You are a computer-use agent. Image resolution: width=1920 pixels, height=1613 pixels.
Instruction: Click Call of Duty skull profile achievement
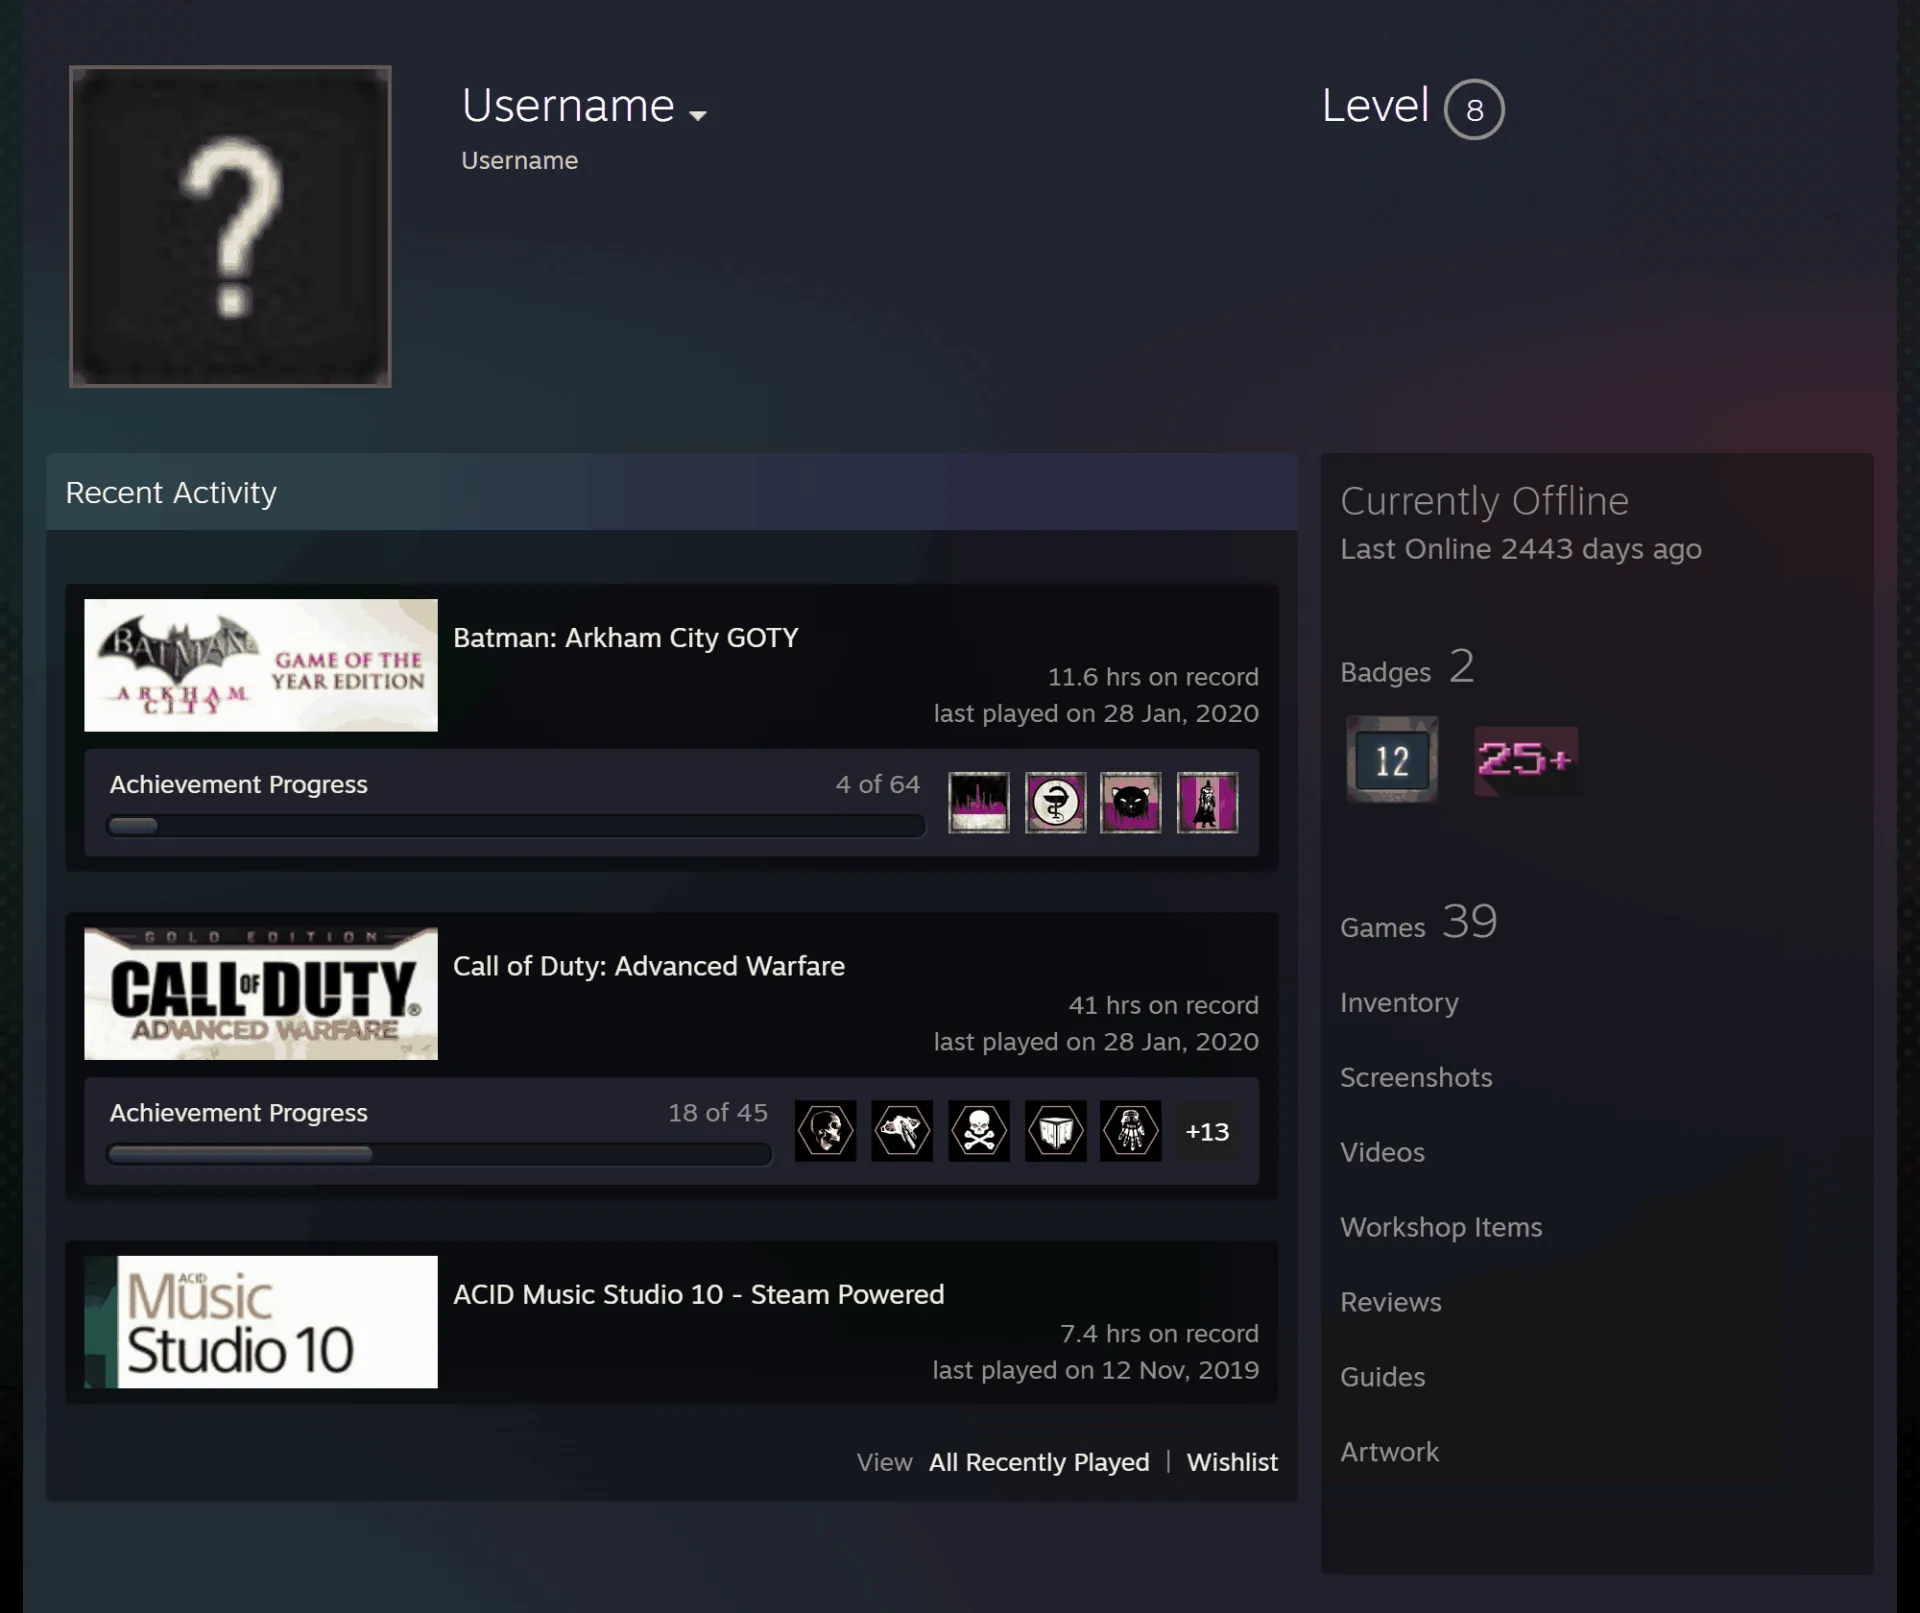pyautogui.click(x=826, y=1131)
